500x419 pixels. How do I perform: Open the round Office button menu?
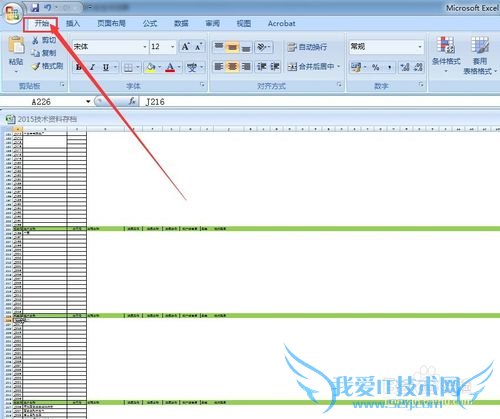[12, 13]
